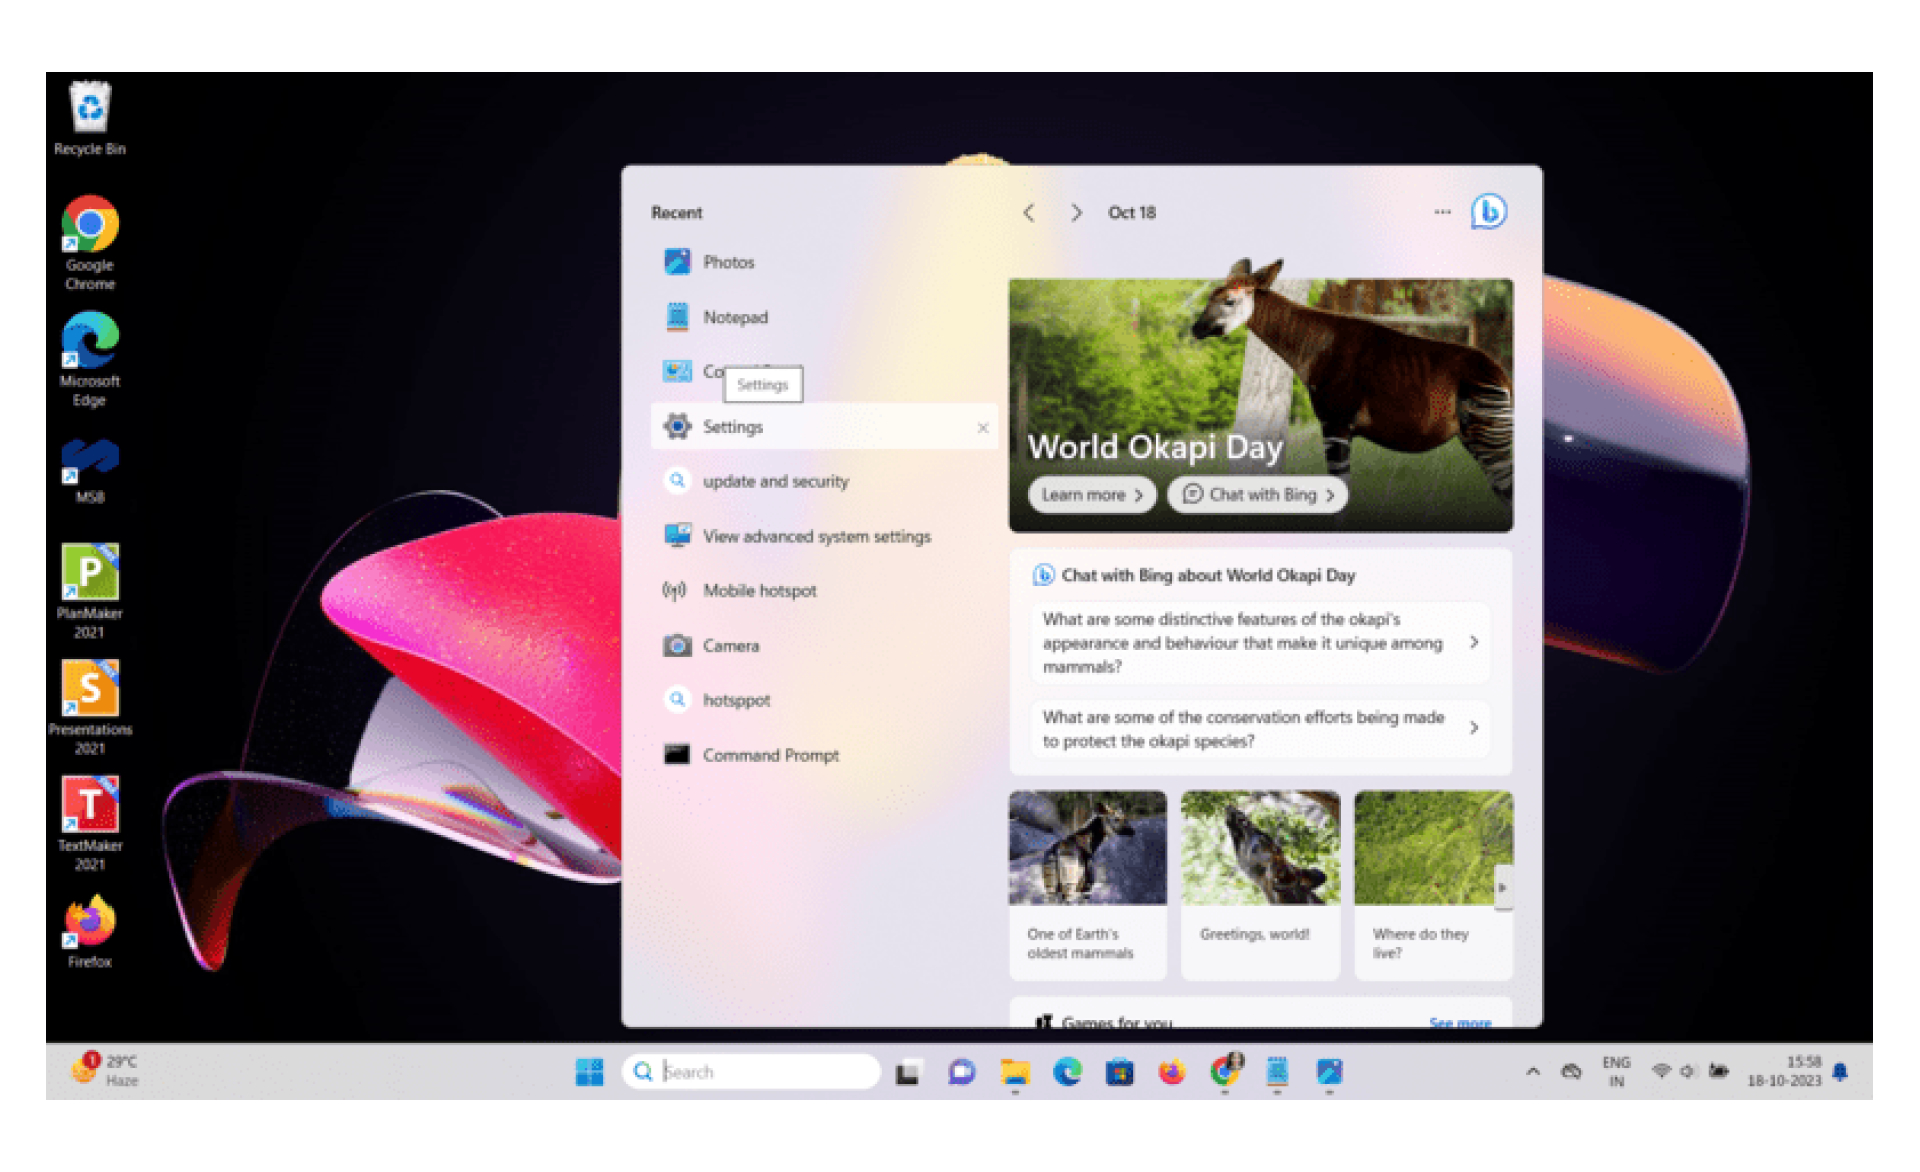Open the three-dot more options menu

(x=1442, y=211)
